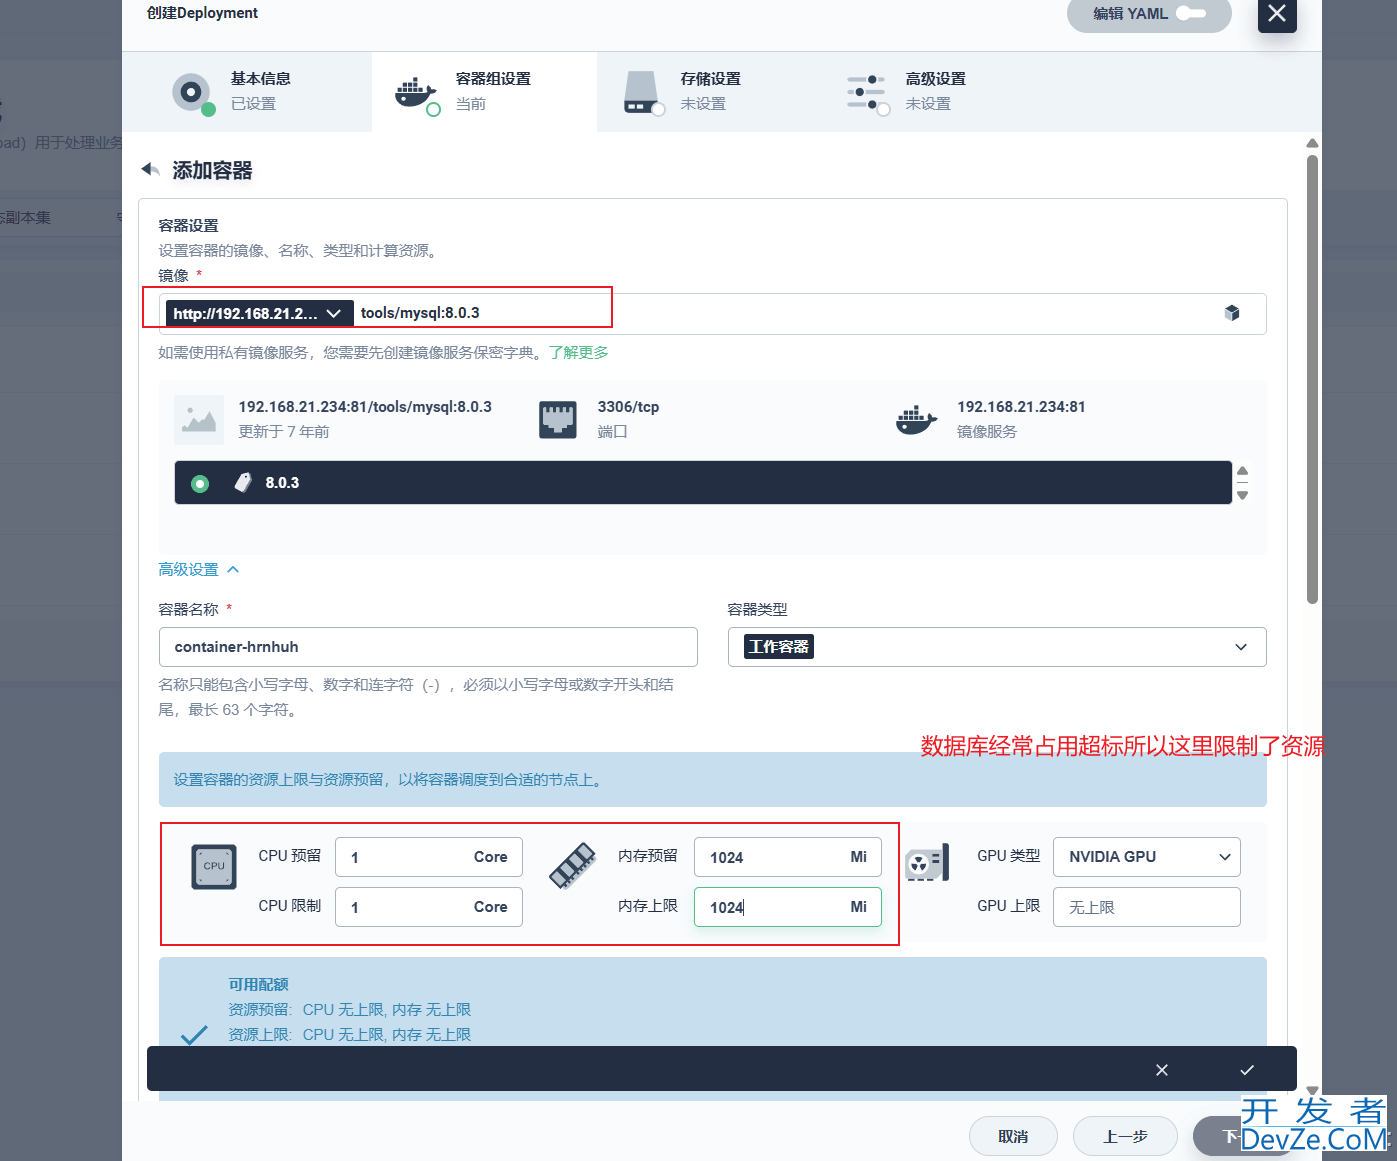Click the 3306/tcp text
Image resolution: width=1397 pixels, height=1161 pixels.
(x=628, y=407)
